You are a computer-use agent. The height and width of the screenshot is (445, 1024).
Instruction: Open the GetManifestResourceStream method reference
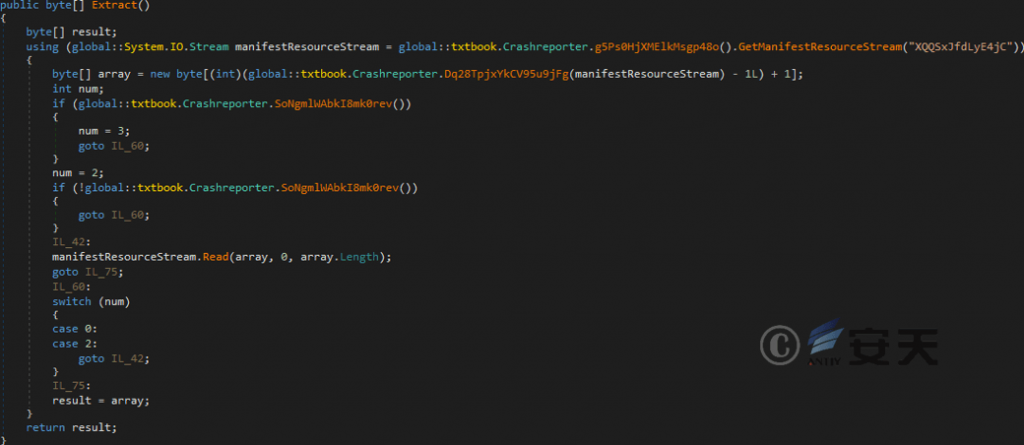820,47
